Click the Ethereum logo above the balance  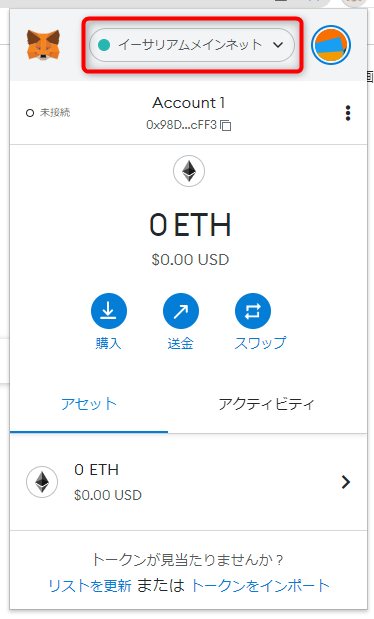[x=189, y=171]
